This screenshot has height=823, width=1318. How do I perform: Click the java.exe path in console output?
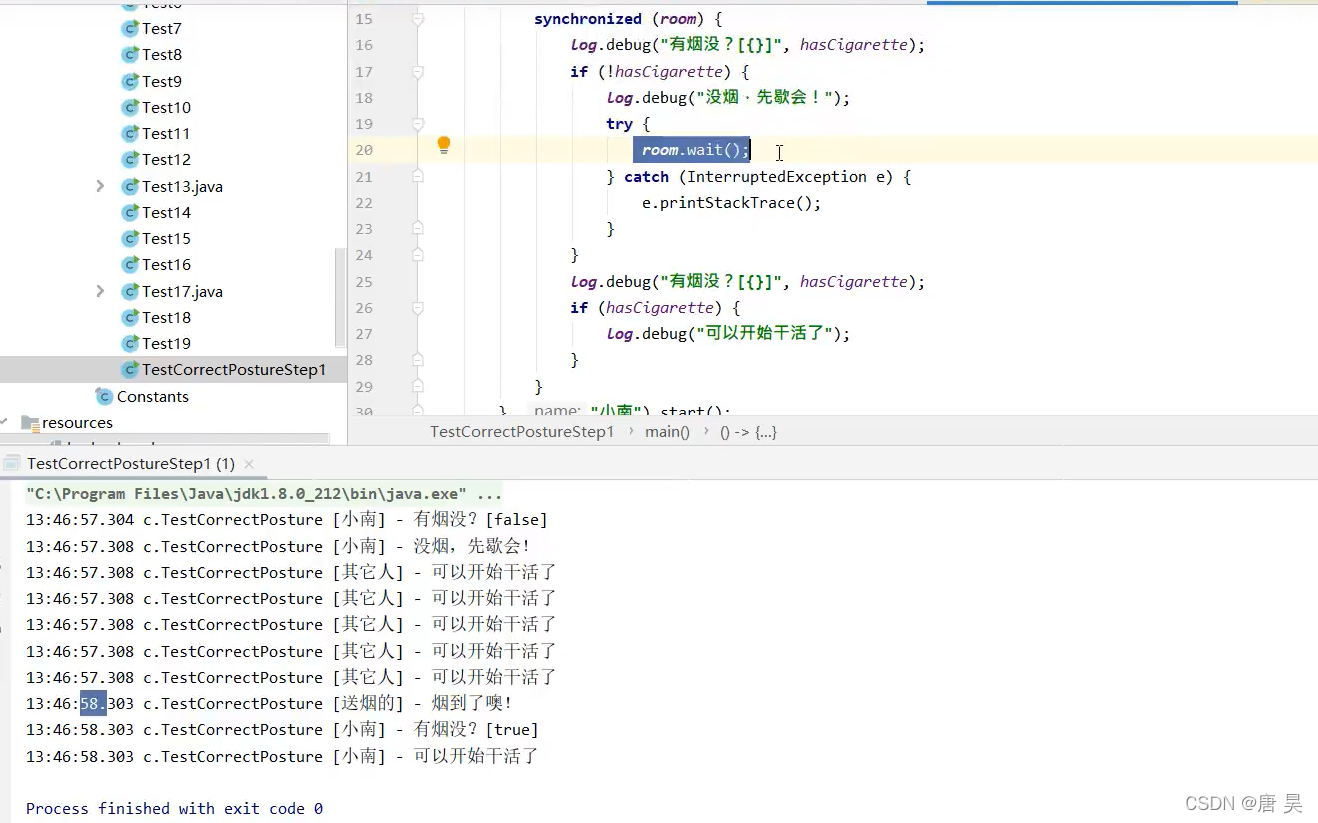pos(260,493)
